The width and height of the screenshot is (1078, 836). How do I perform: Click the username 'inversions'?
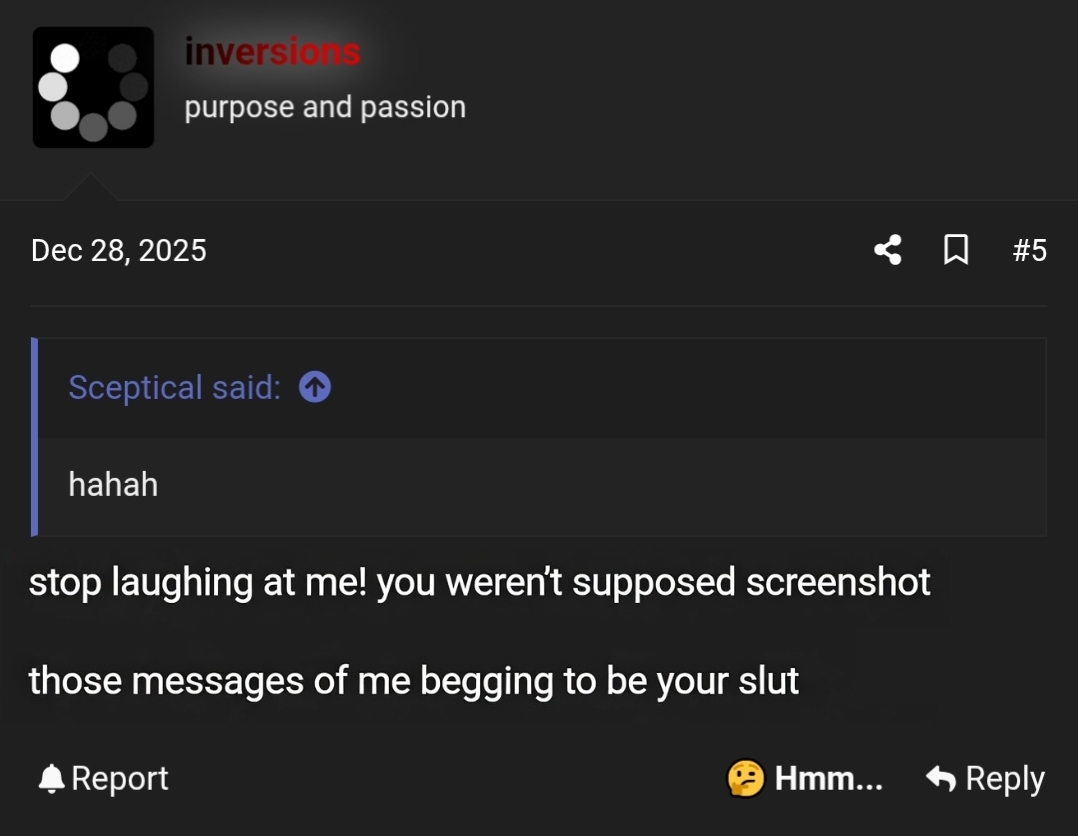[272, 51]
